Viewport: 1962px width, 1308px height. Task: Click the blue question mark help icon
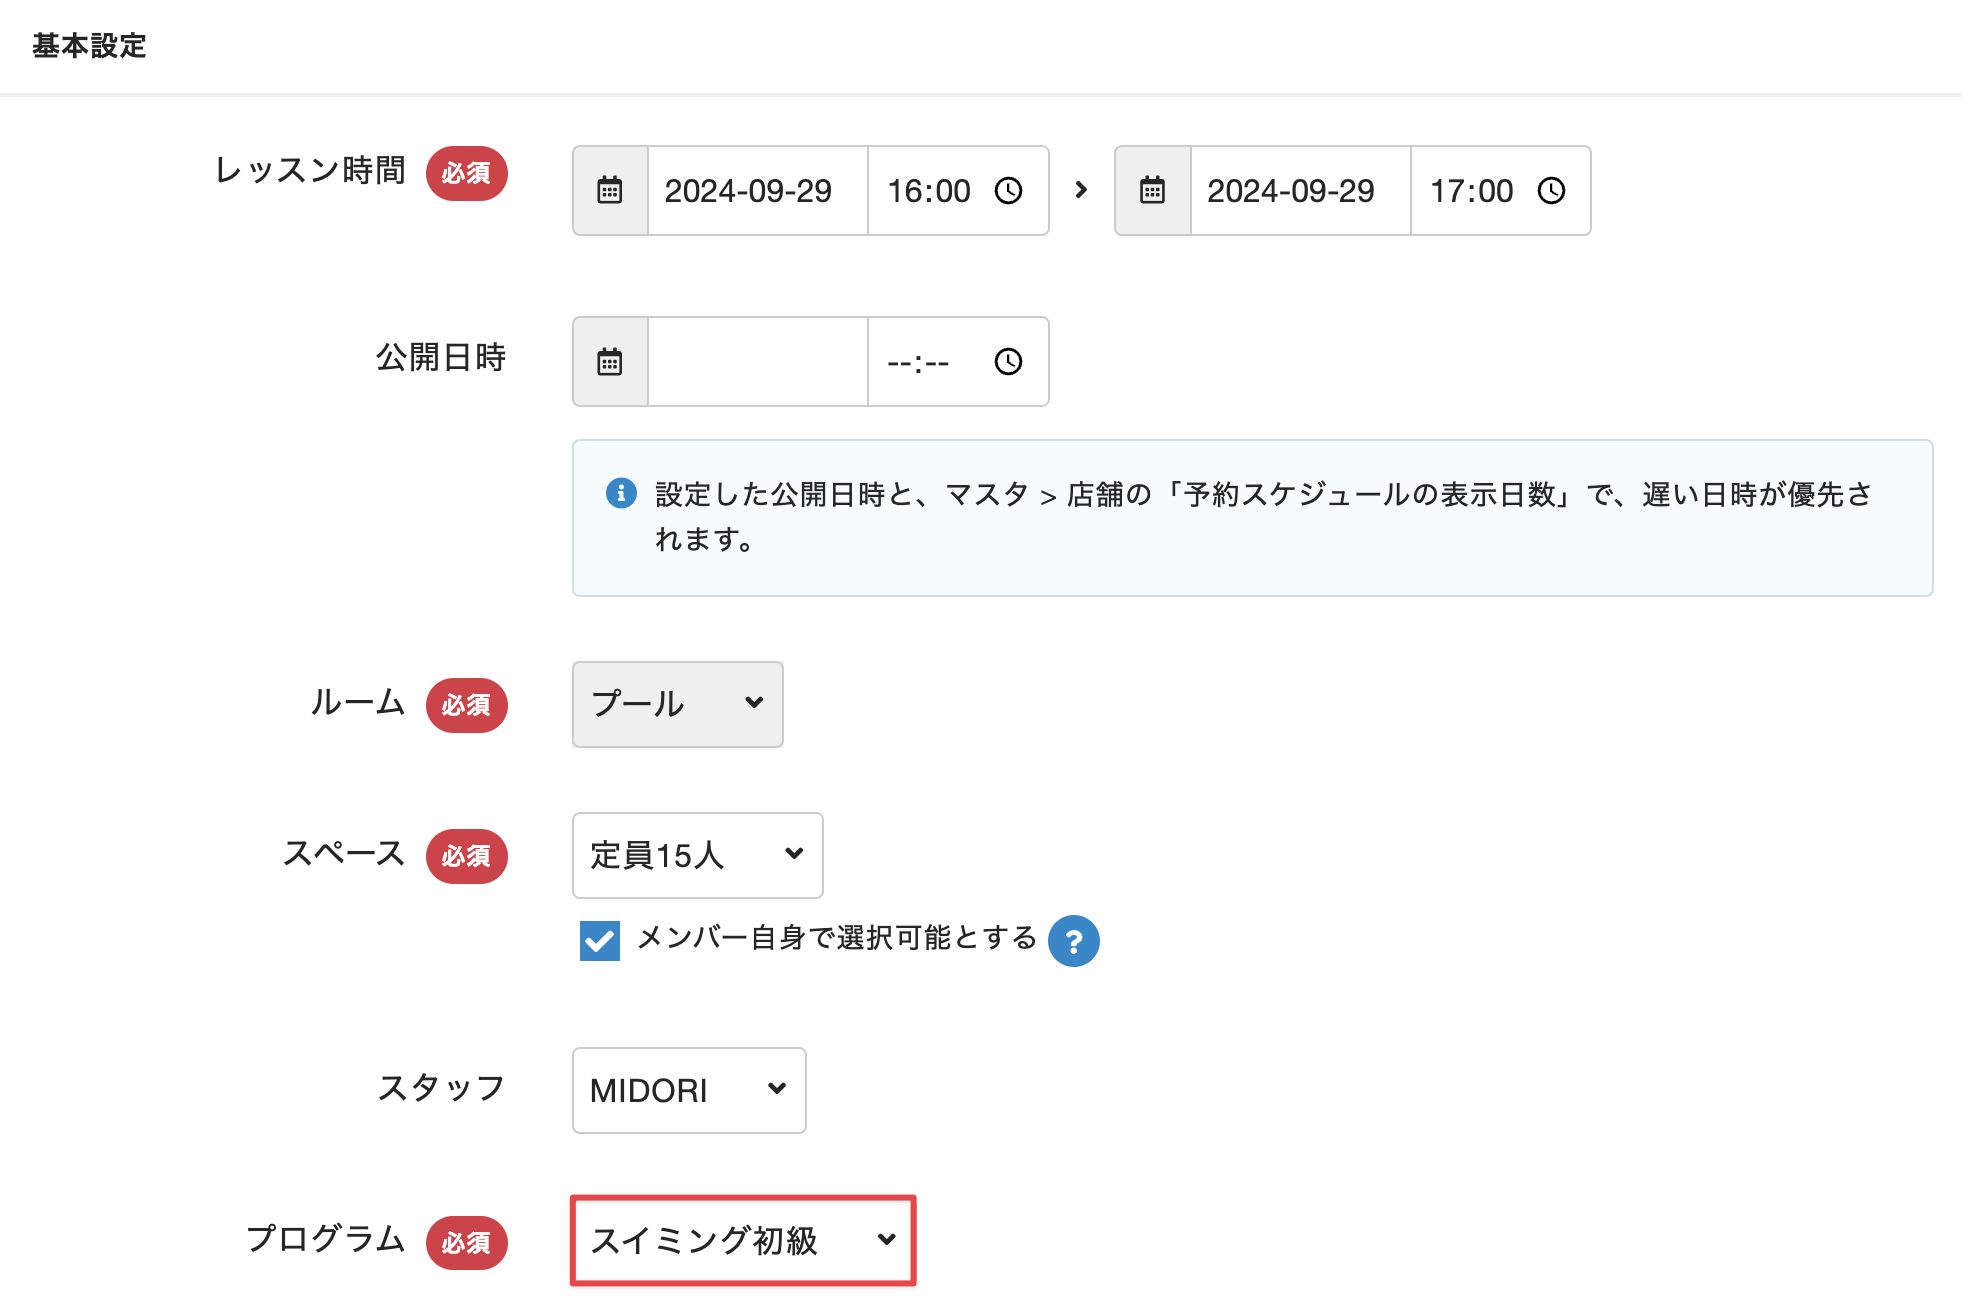[1073, 941]
